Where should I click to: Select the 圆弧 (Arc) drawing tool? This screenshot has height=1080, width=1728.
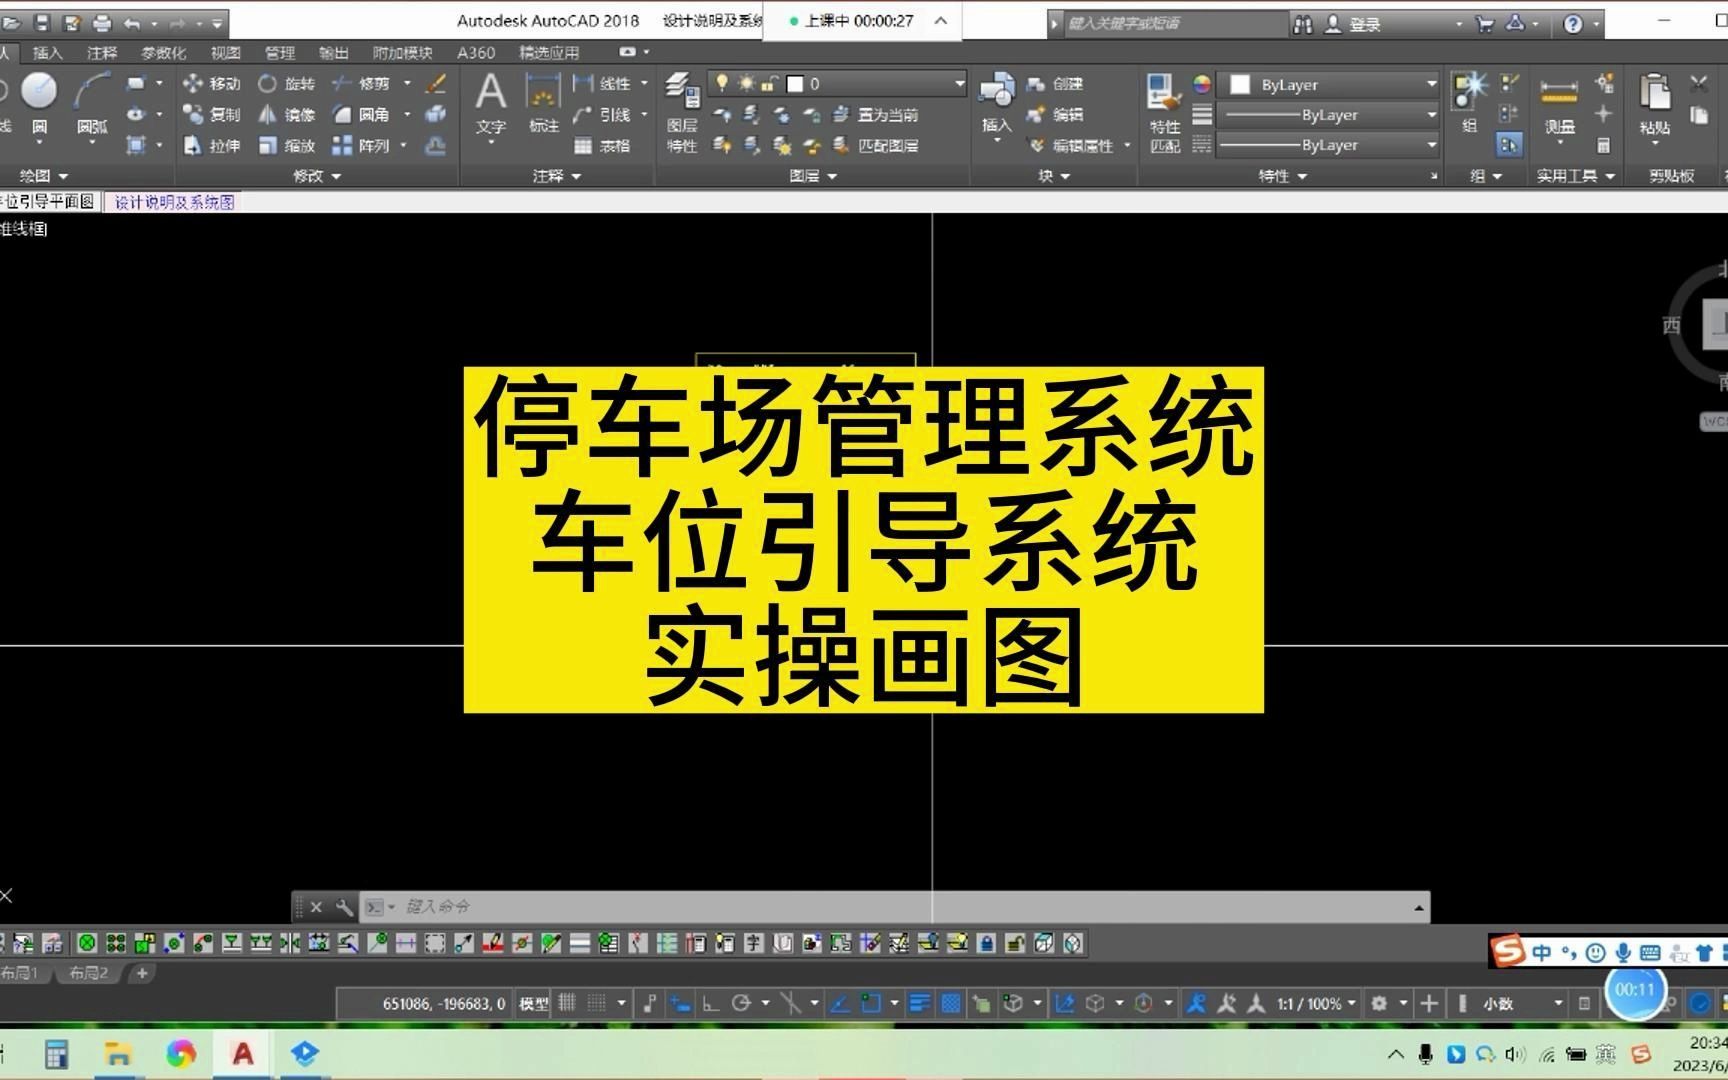coord(92,103)
